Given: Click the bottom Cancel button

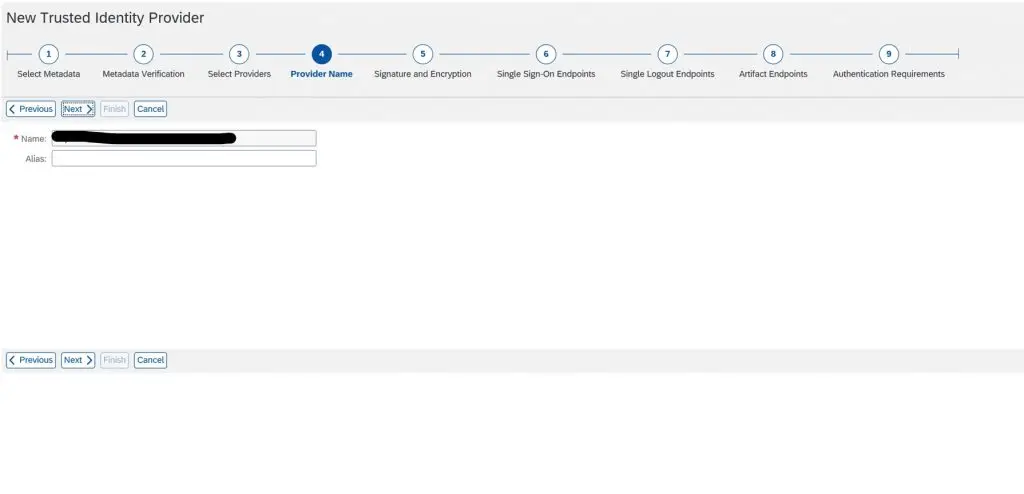Looking at the screenshot, I should pyautogui.click(x=150, y=360).
